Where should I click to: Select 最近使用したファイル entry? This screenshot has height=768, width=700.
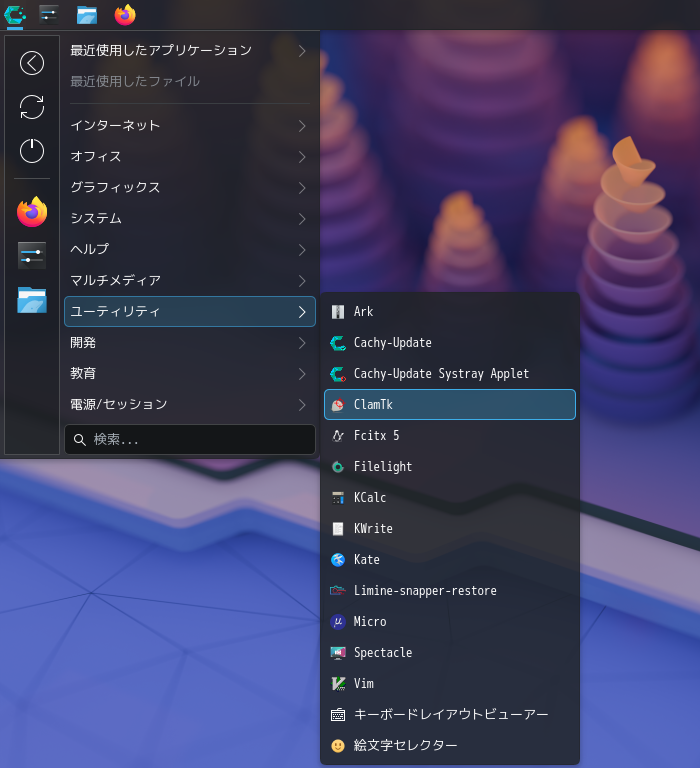(190, 81)
